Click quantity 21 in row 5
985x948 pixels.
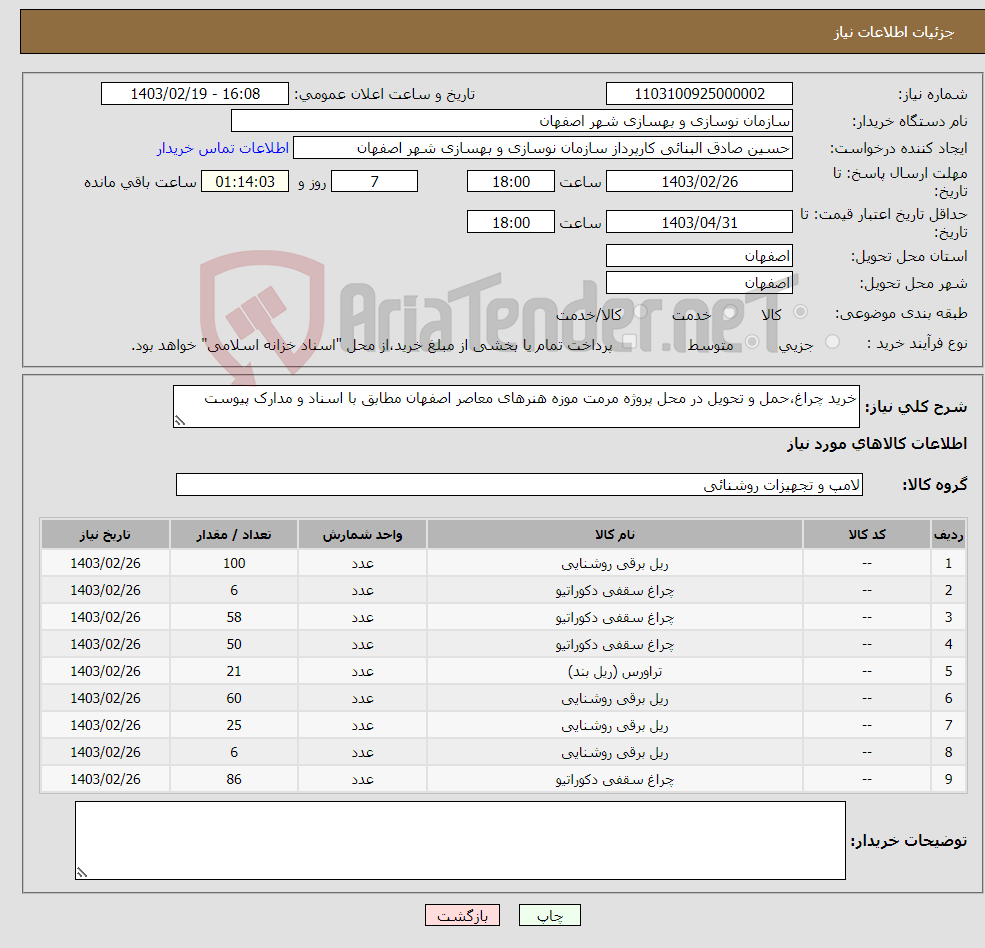pos(234,672)
